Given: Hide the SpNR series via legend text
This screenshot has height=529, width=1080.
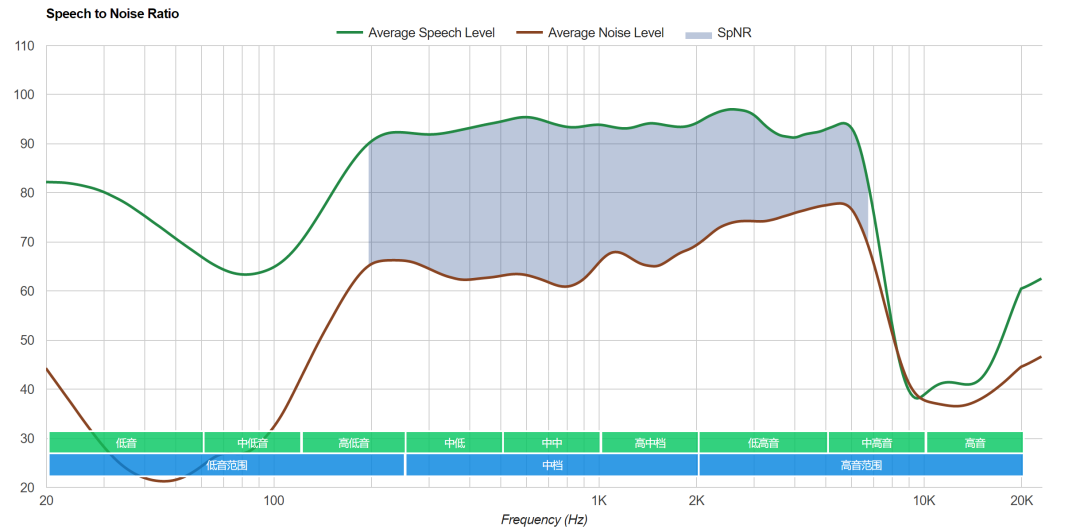Looking at the screenshot, I should (734, 33).
